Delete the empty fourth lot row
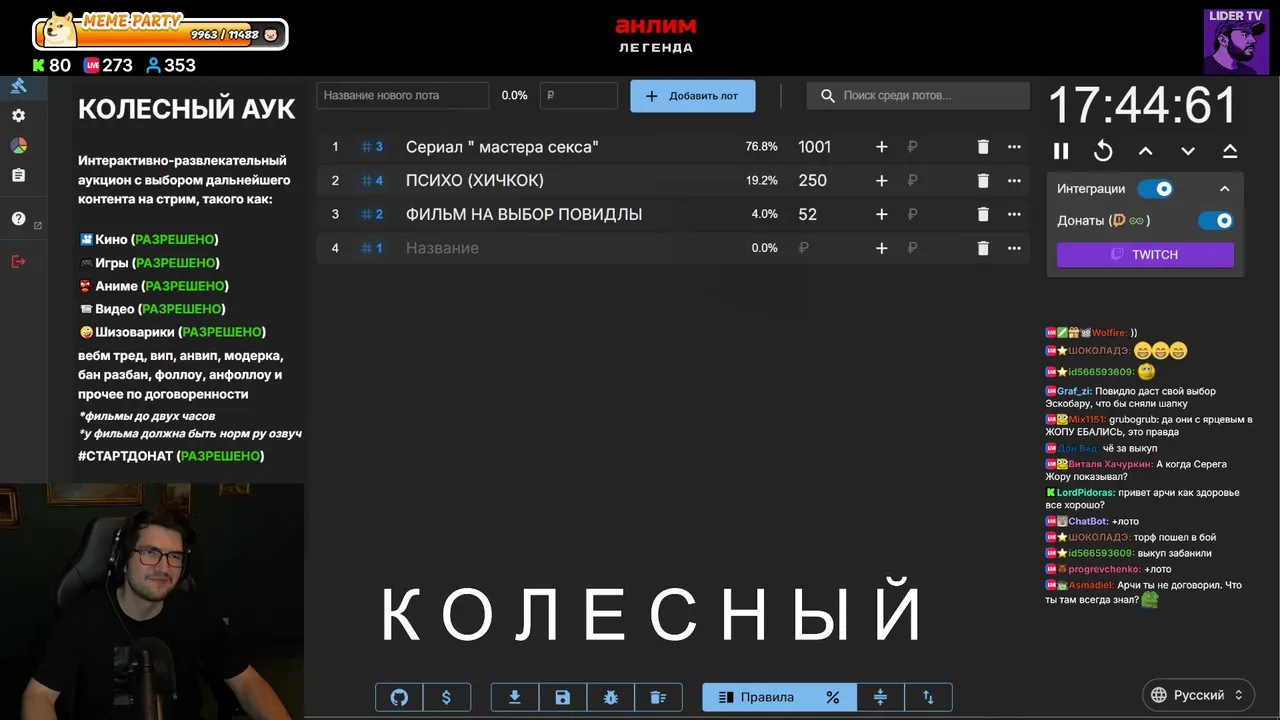Screen dimensions: 1280x720 click(983, 248)
